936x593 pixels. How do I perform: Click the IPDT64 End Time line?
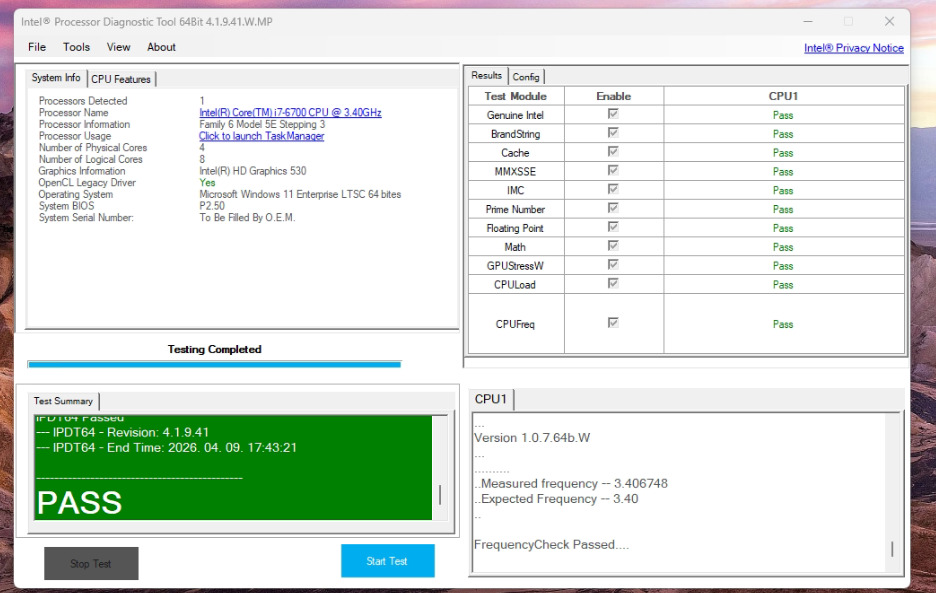coord(167,447)
